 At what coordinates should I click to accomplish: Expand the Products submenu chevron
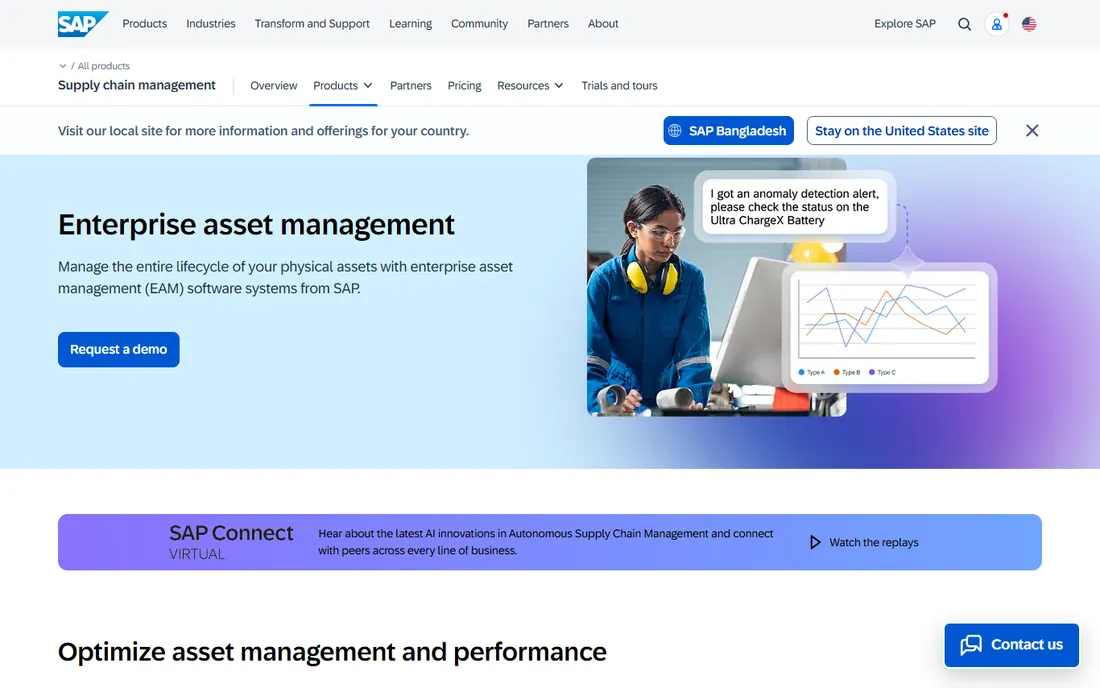[368, 86]
